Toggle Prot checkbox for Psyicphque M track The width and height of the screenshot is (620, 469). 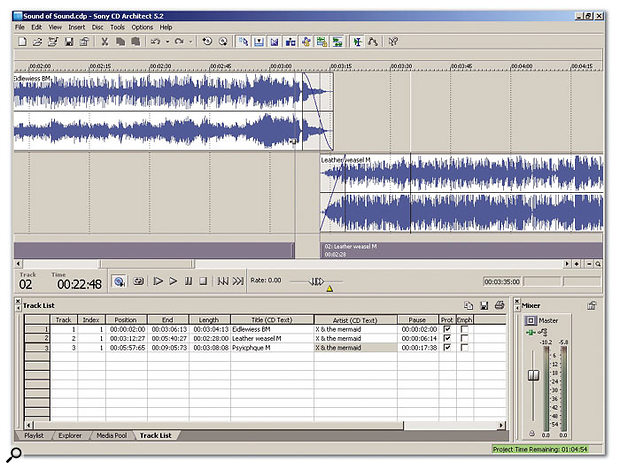click(447, 347)
